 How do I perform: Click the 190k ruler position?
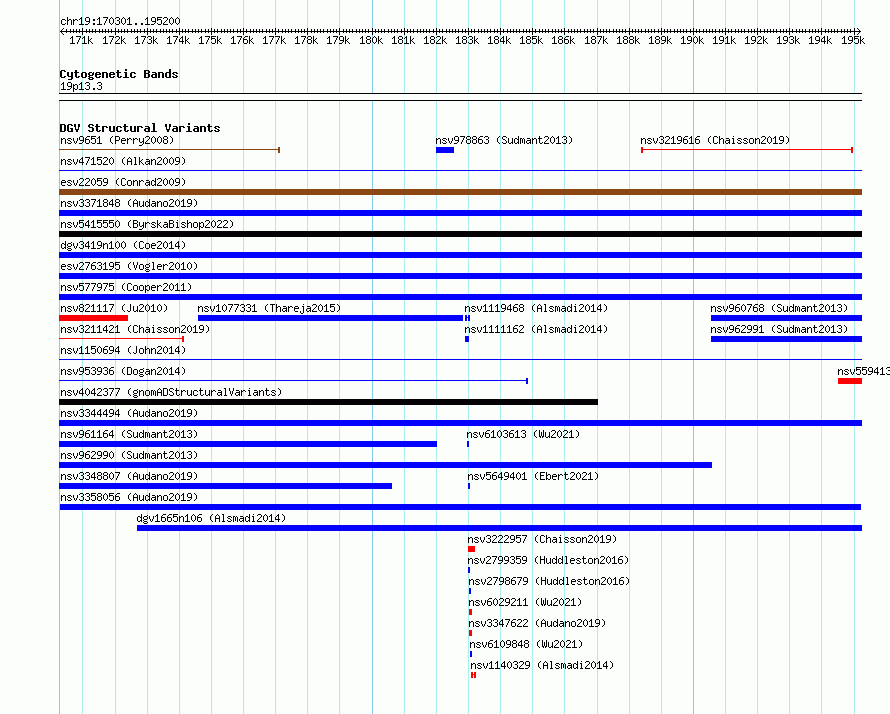pos(692,40)
